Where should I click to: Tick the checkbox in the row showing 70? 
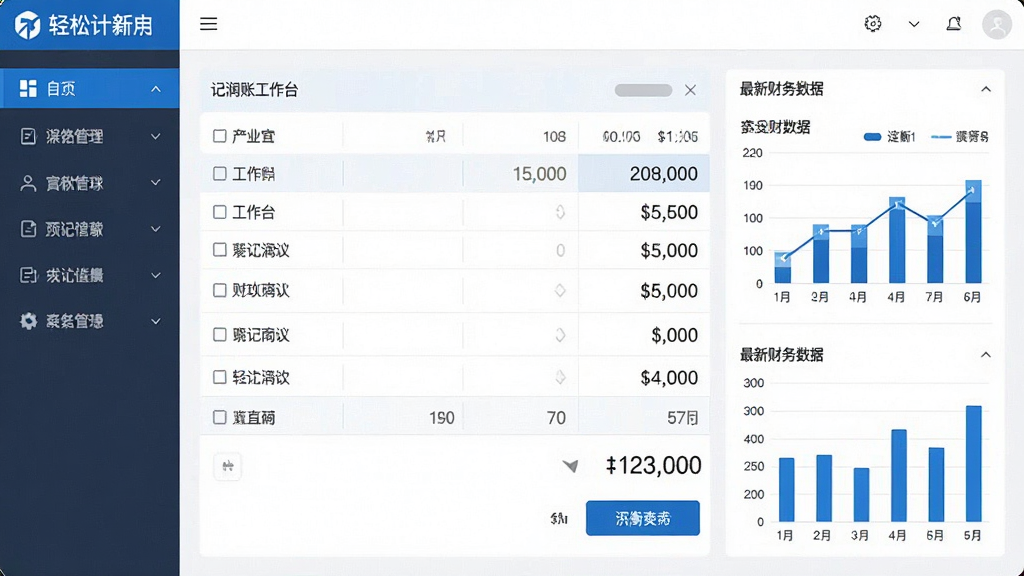point(219,417)
